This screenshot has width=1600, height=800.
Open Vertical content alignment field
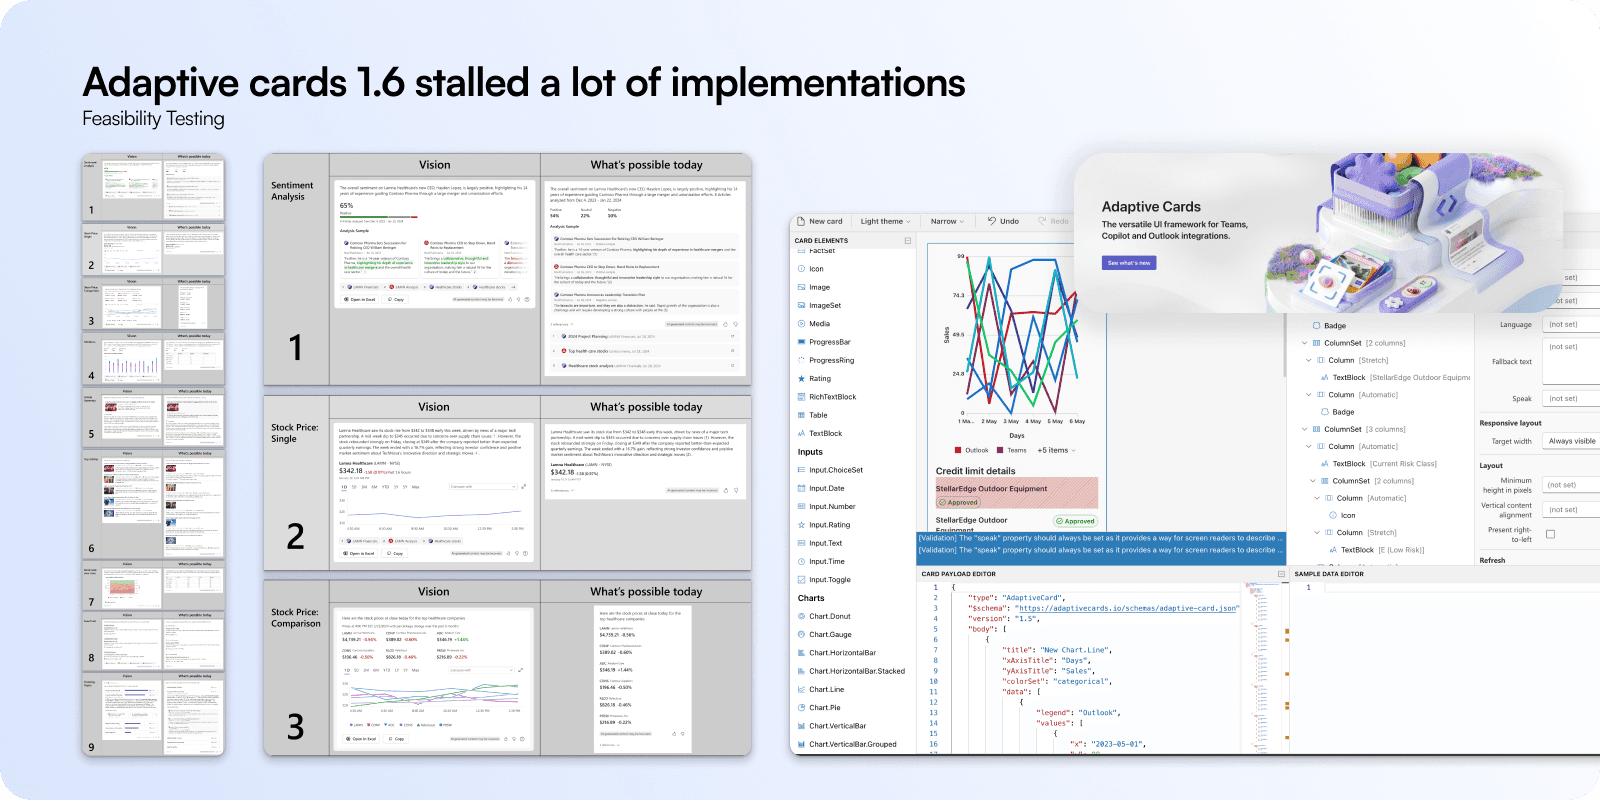click(1572, 510)
